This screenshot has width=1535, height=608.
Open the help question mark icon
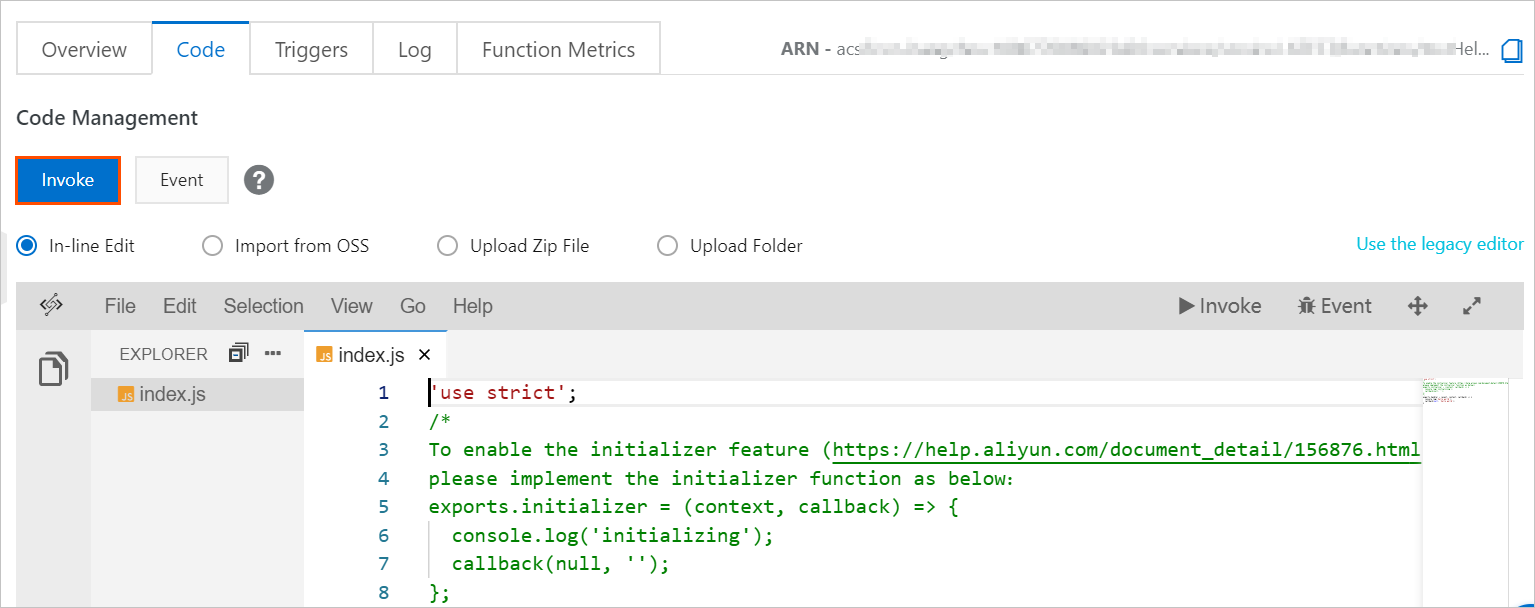tap(259, 180)
